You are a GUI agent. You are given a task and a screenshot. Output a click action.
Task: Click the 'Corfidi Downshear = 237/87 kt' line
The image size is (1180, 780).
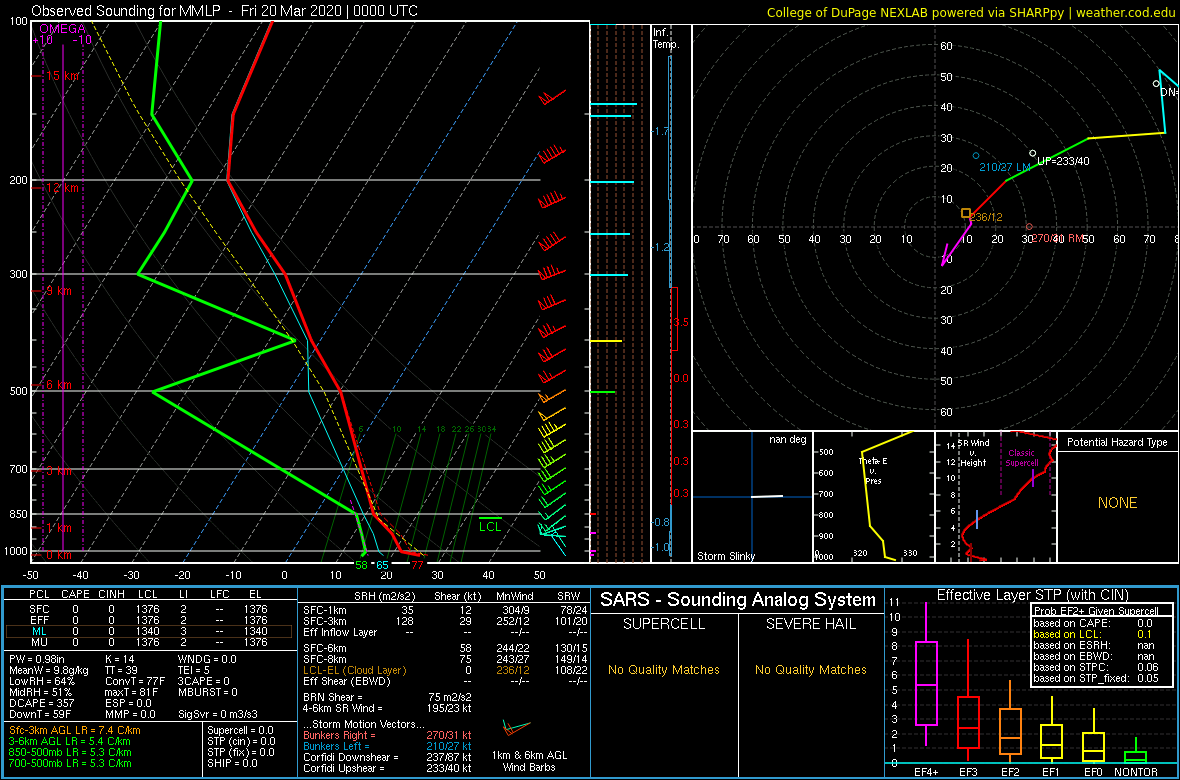tap(387, 757)
